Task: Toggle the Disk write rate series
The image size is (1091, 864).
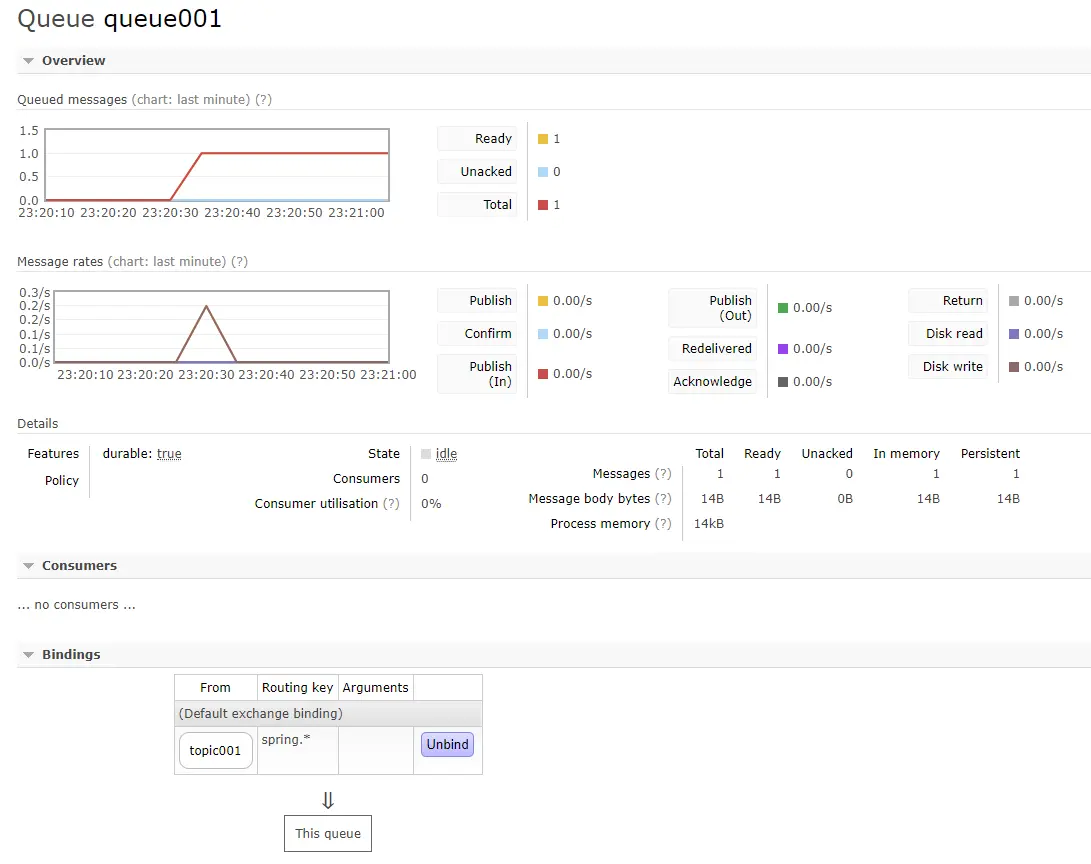Action: (948, 367)
